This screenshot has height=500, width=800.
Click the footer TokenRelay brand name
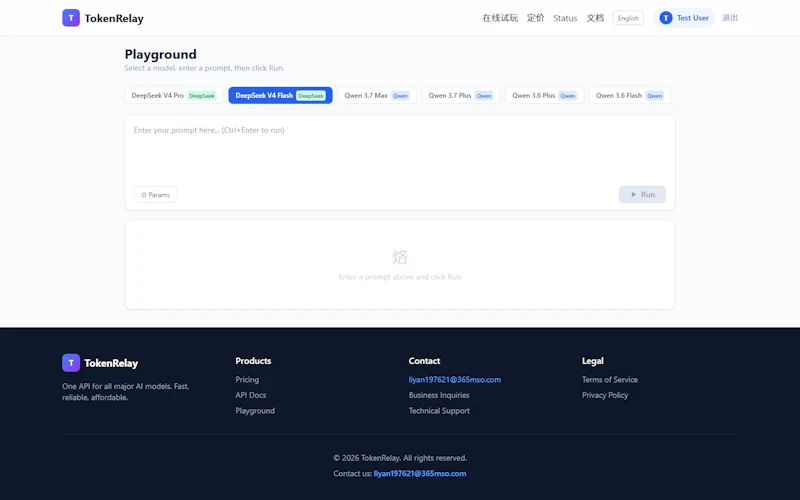(x=111, y=363)
